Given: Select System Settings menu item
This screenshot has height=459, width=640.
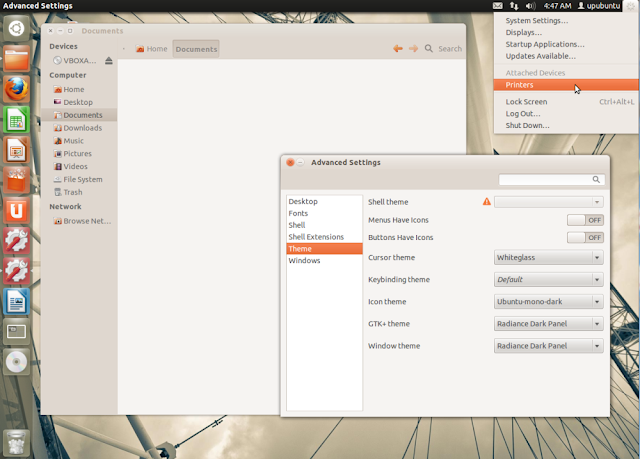Looking at the screenshot, I should pyautogui.click(x=566, y=21).
